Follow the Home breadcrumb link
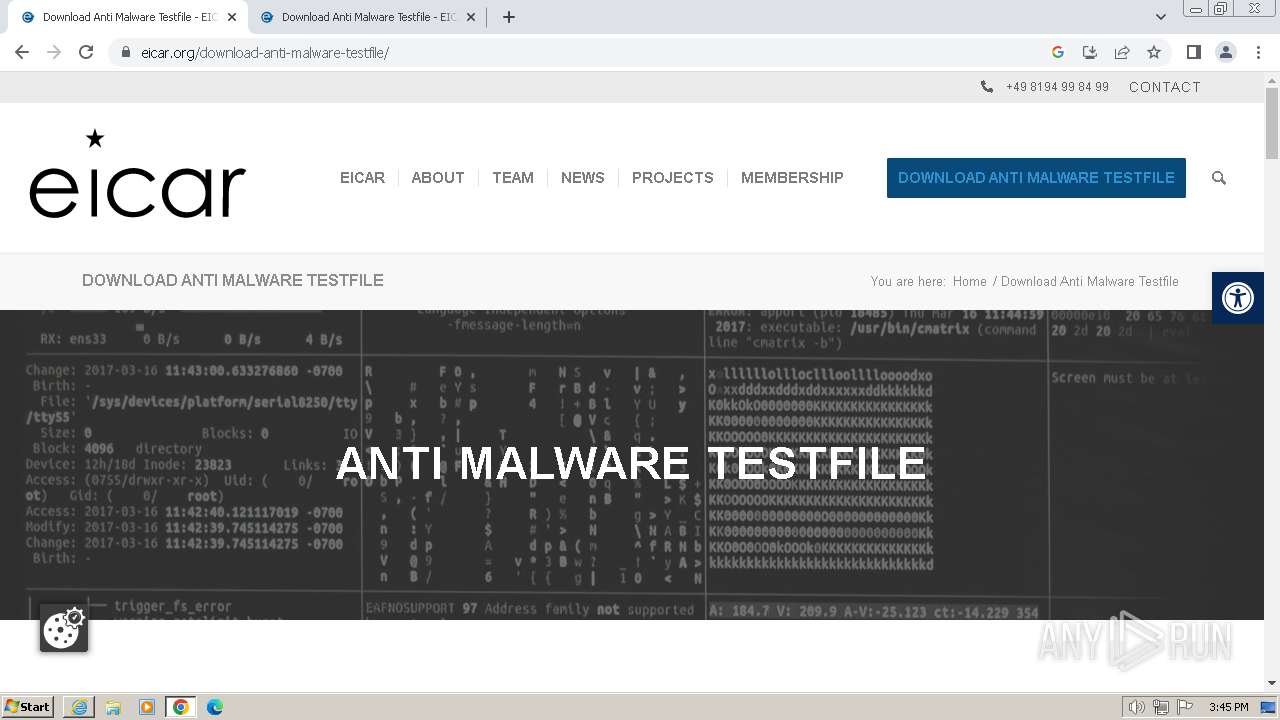 pyautogui.click(x=970, y=282)
